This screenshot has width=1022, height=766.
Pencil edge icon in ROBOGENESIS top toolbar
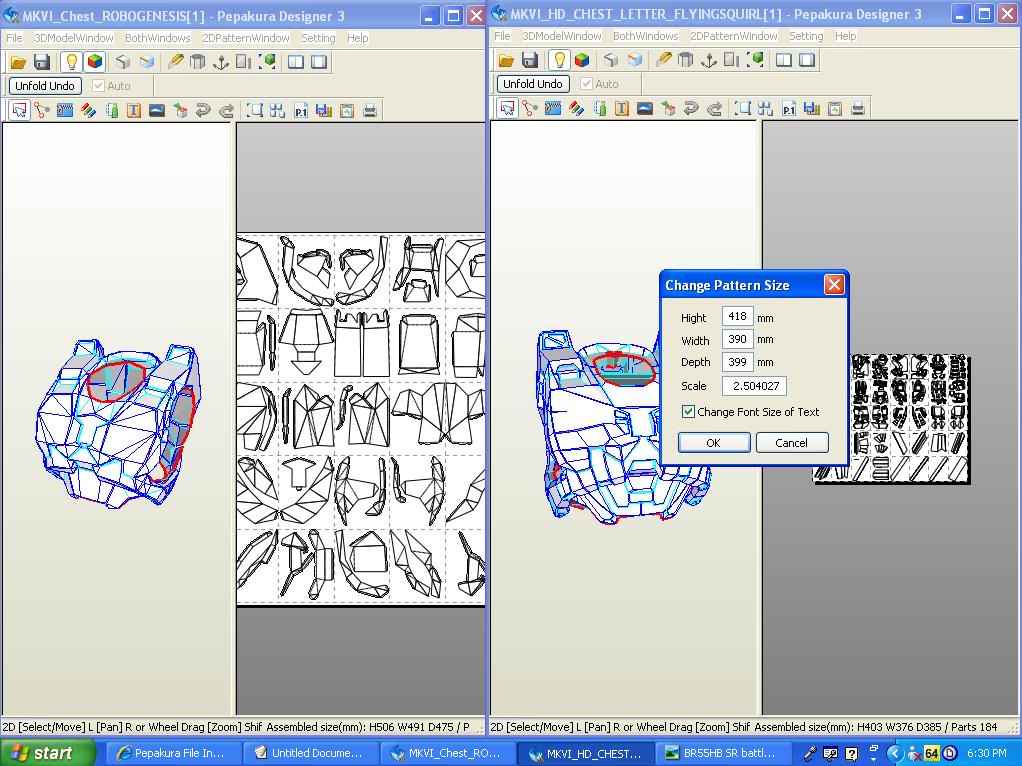[175, 62]
